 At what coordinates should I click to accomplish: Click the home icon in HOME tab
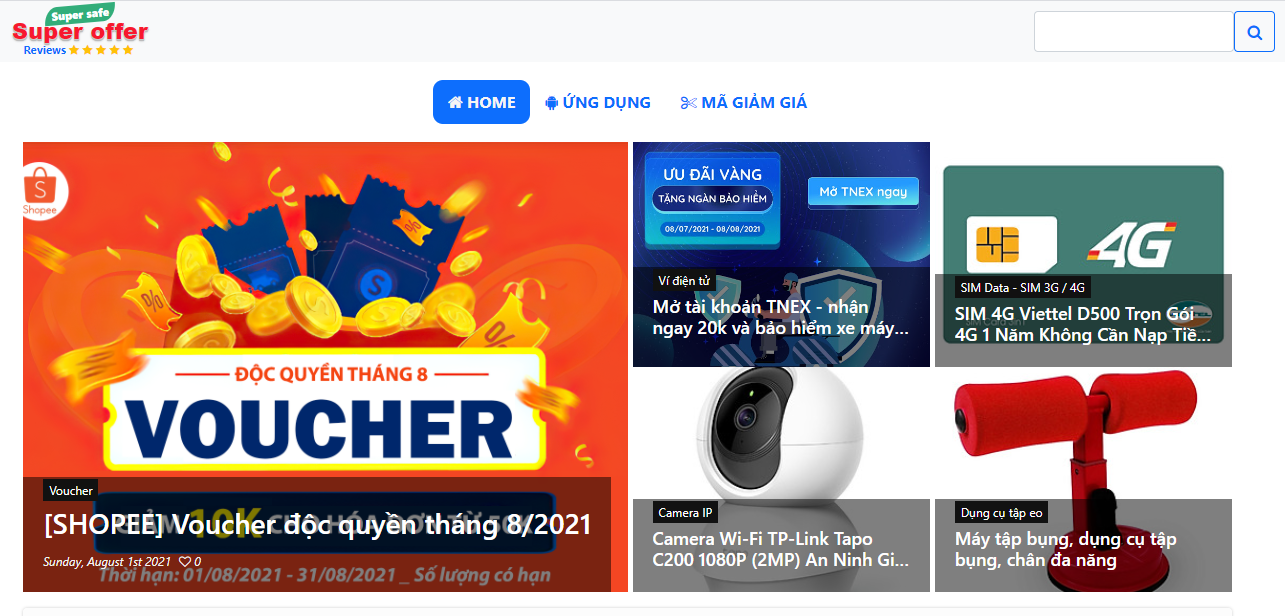click(455, 102)
